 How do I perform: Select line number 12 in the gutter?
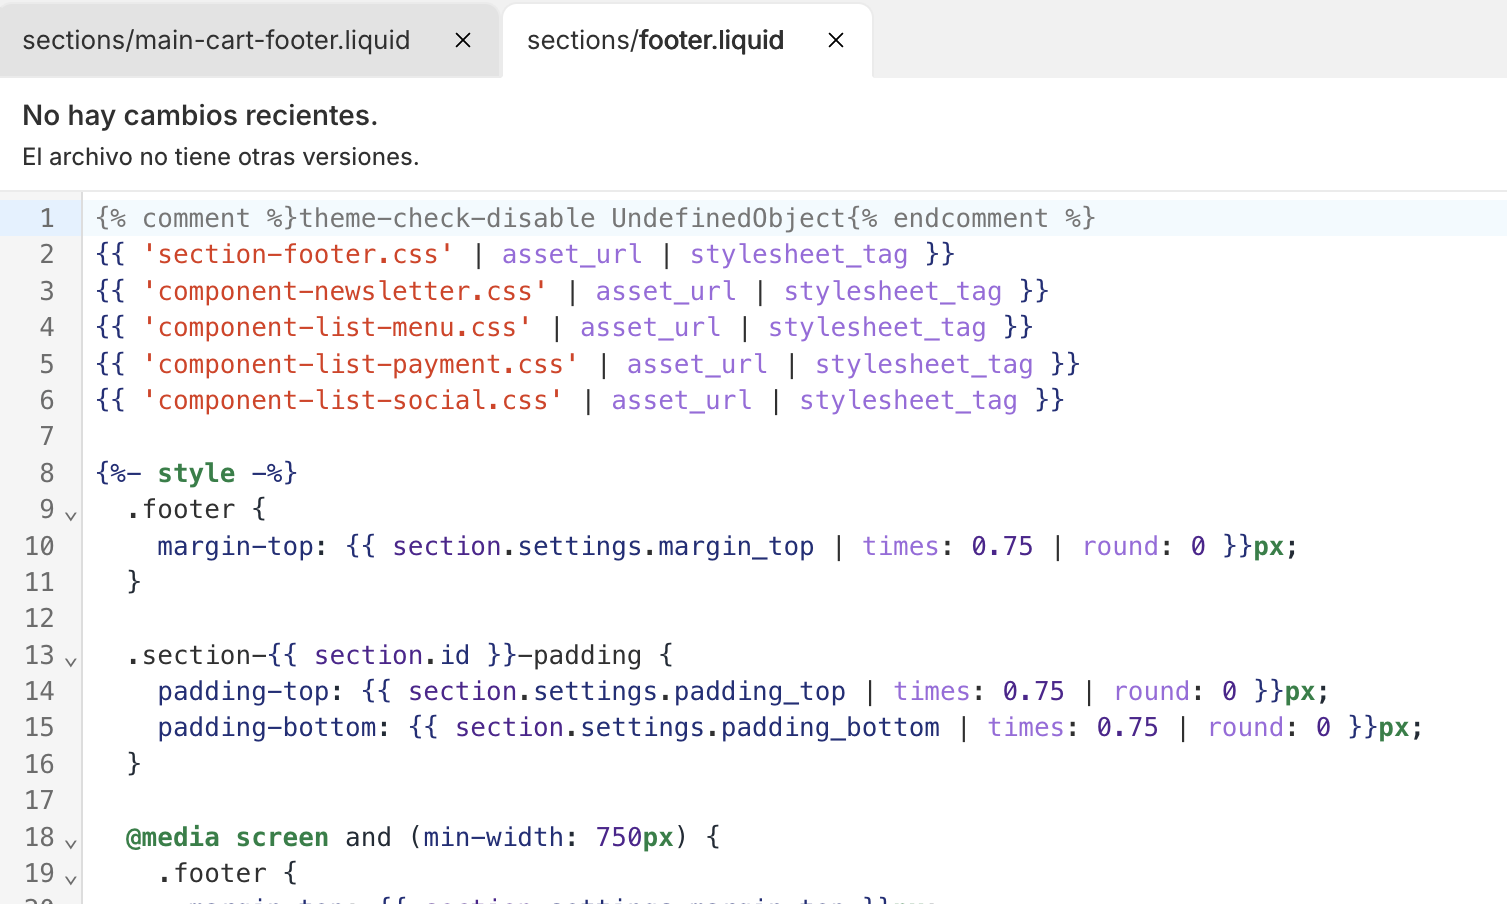[x=40, y=618]
